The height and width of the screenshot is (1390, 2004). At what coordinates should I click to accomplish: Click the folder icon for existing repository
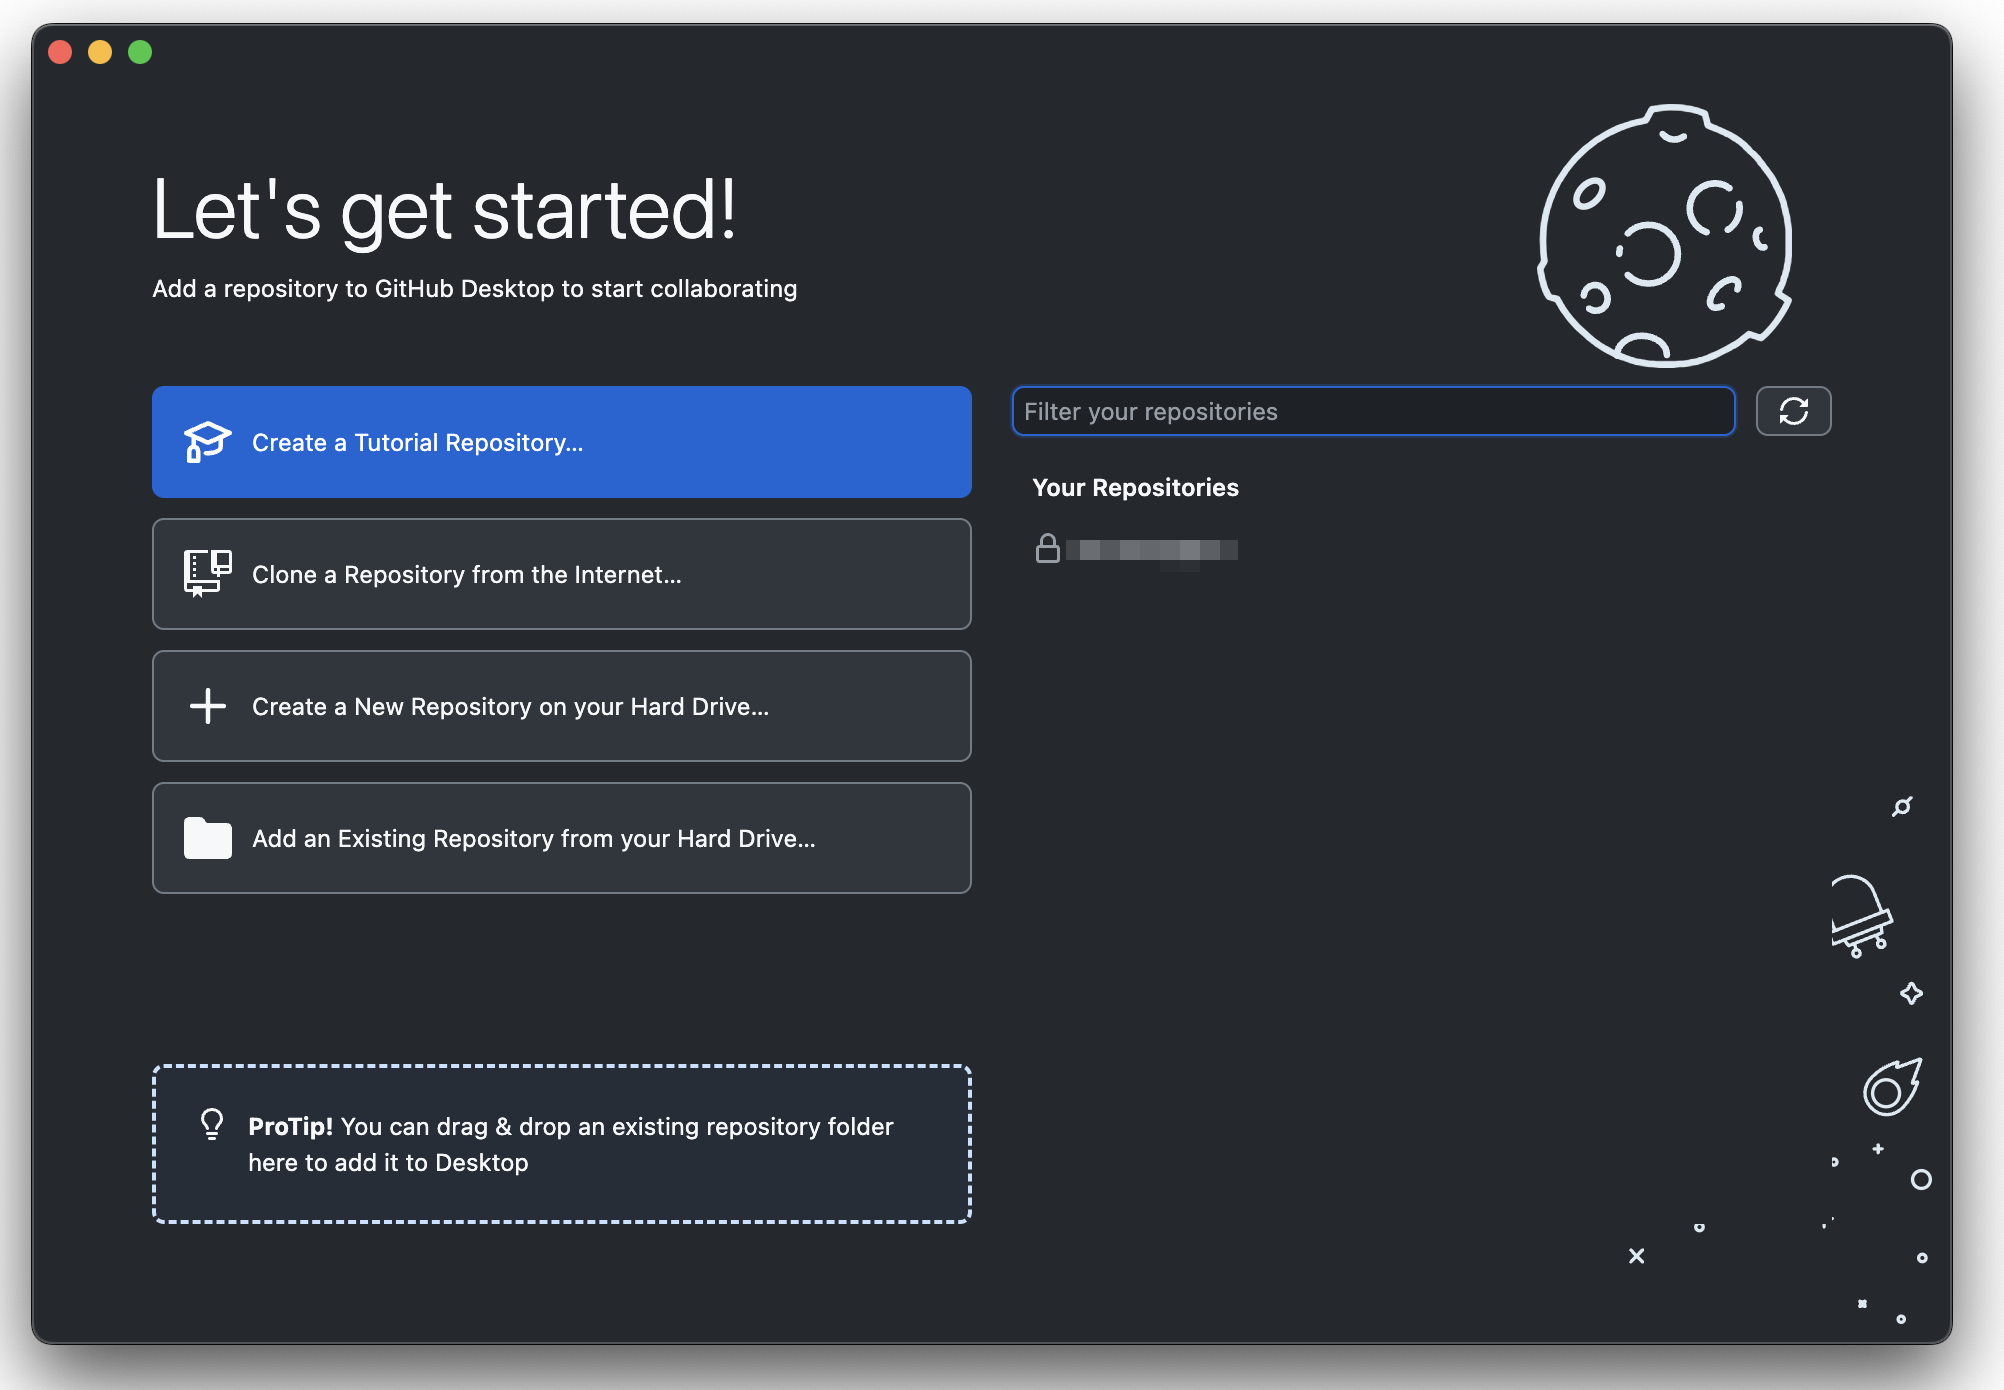pos(207,838)
